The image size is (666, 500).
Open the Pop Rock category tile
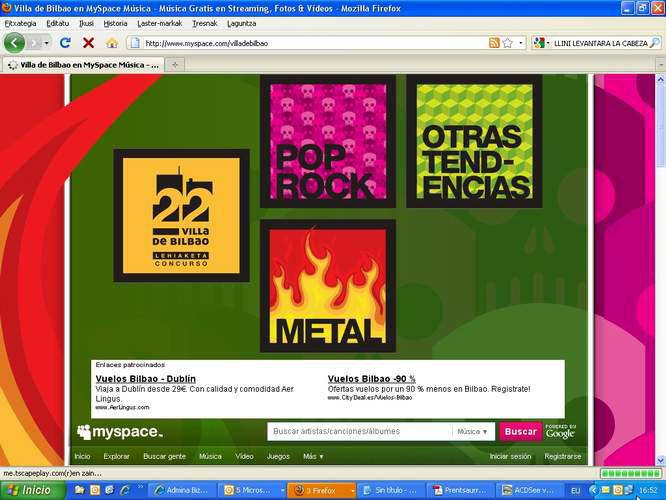click(x=328, y=141)
